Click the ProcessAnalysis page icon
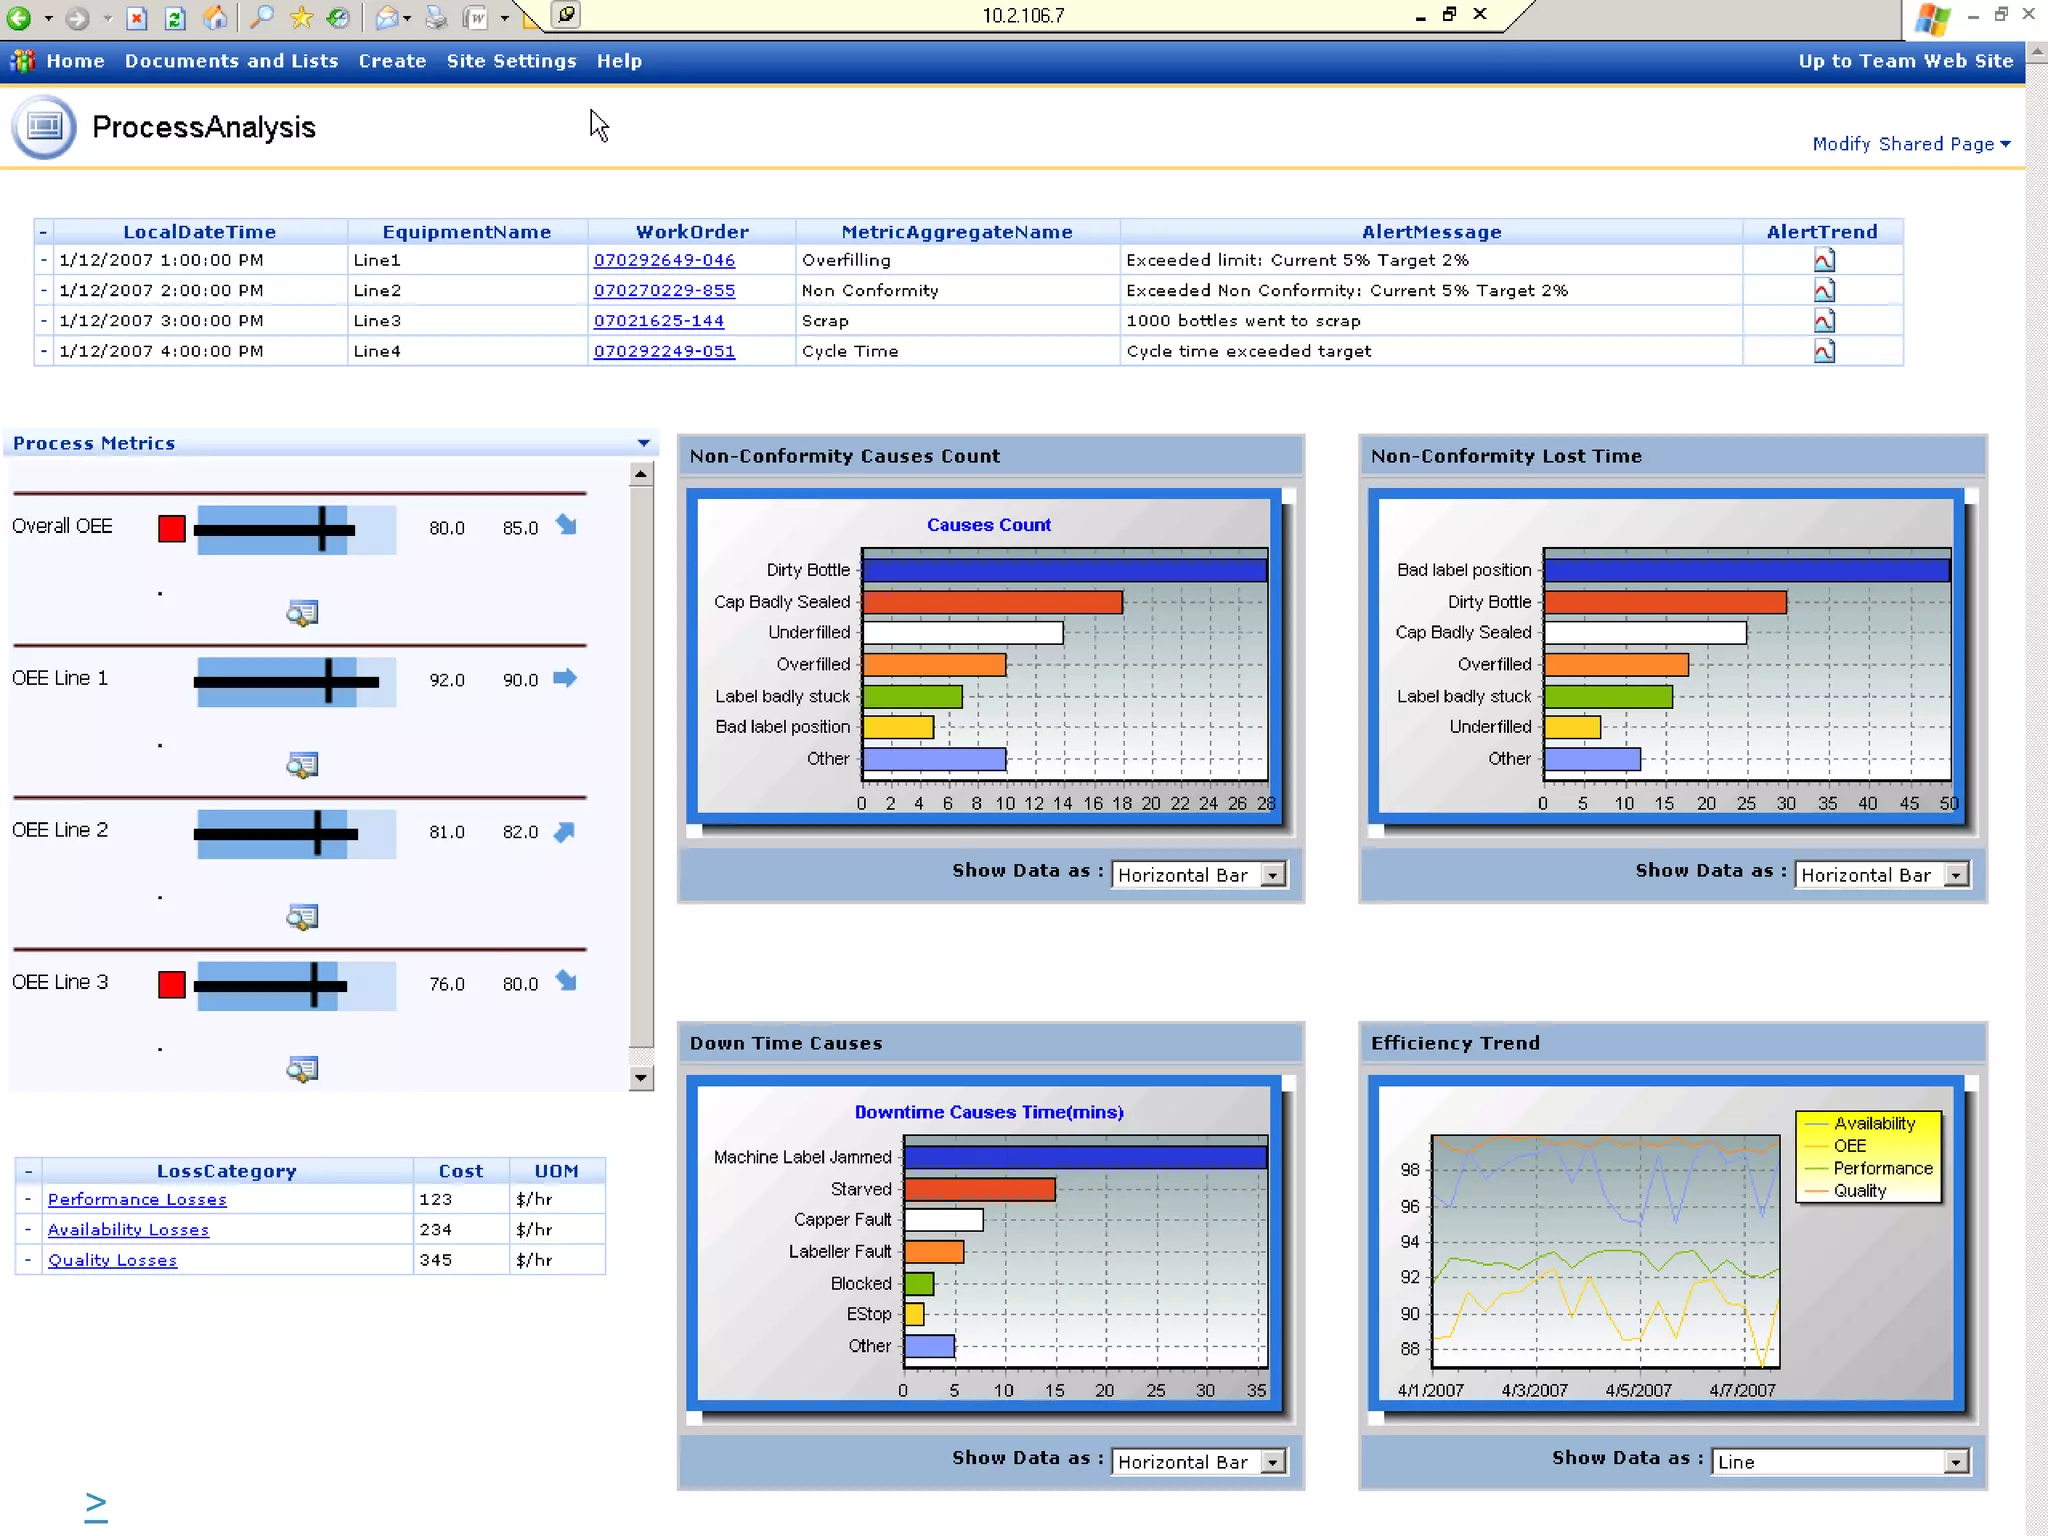Image resolution: width=2048 pixels, height=1536 pixels. click(x=44, y=127)
